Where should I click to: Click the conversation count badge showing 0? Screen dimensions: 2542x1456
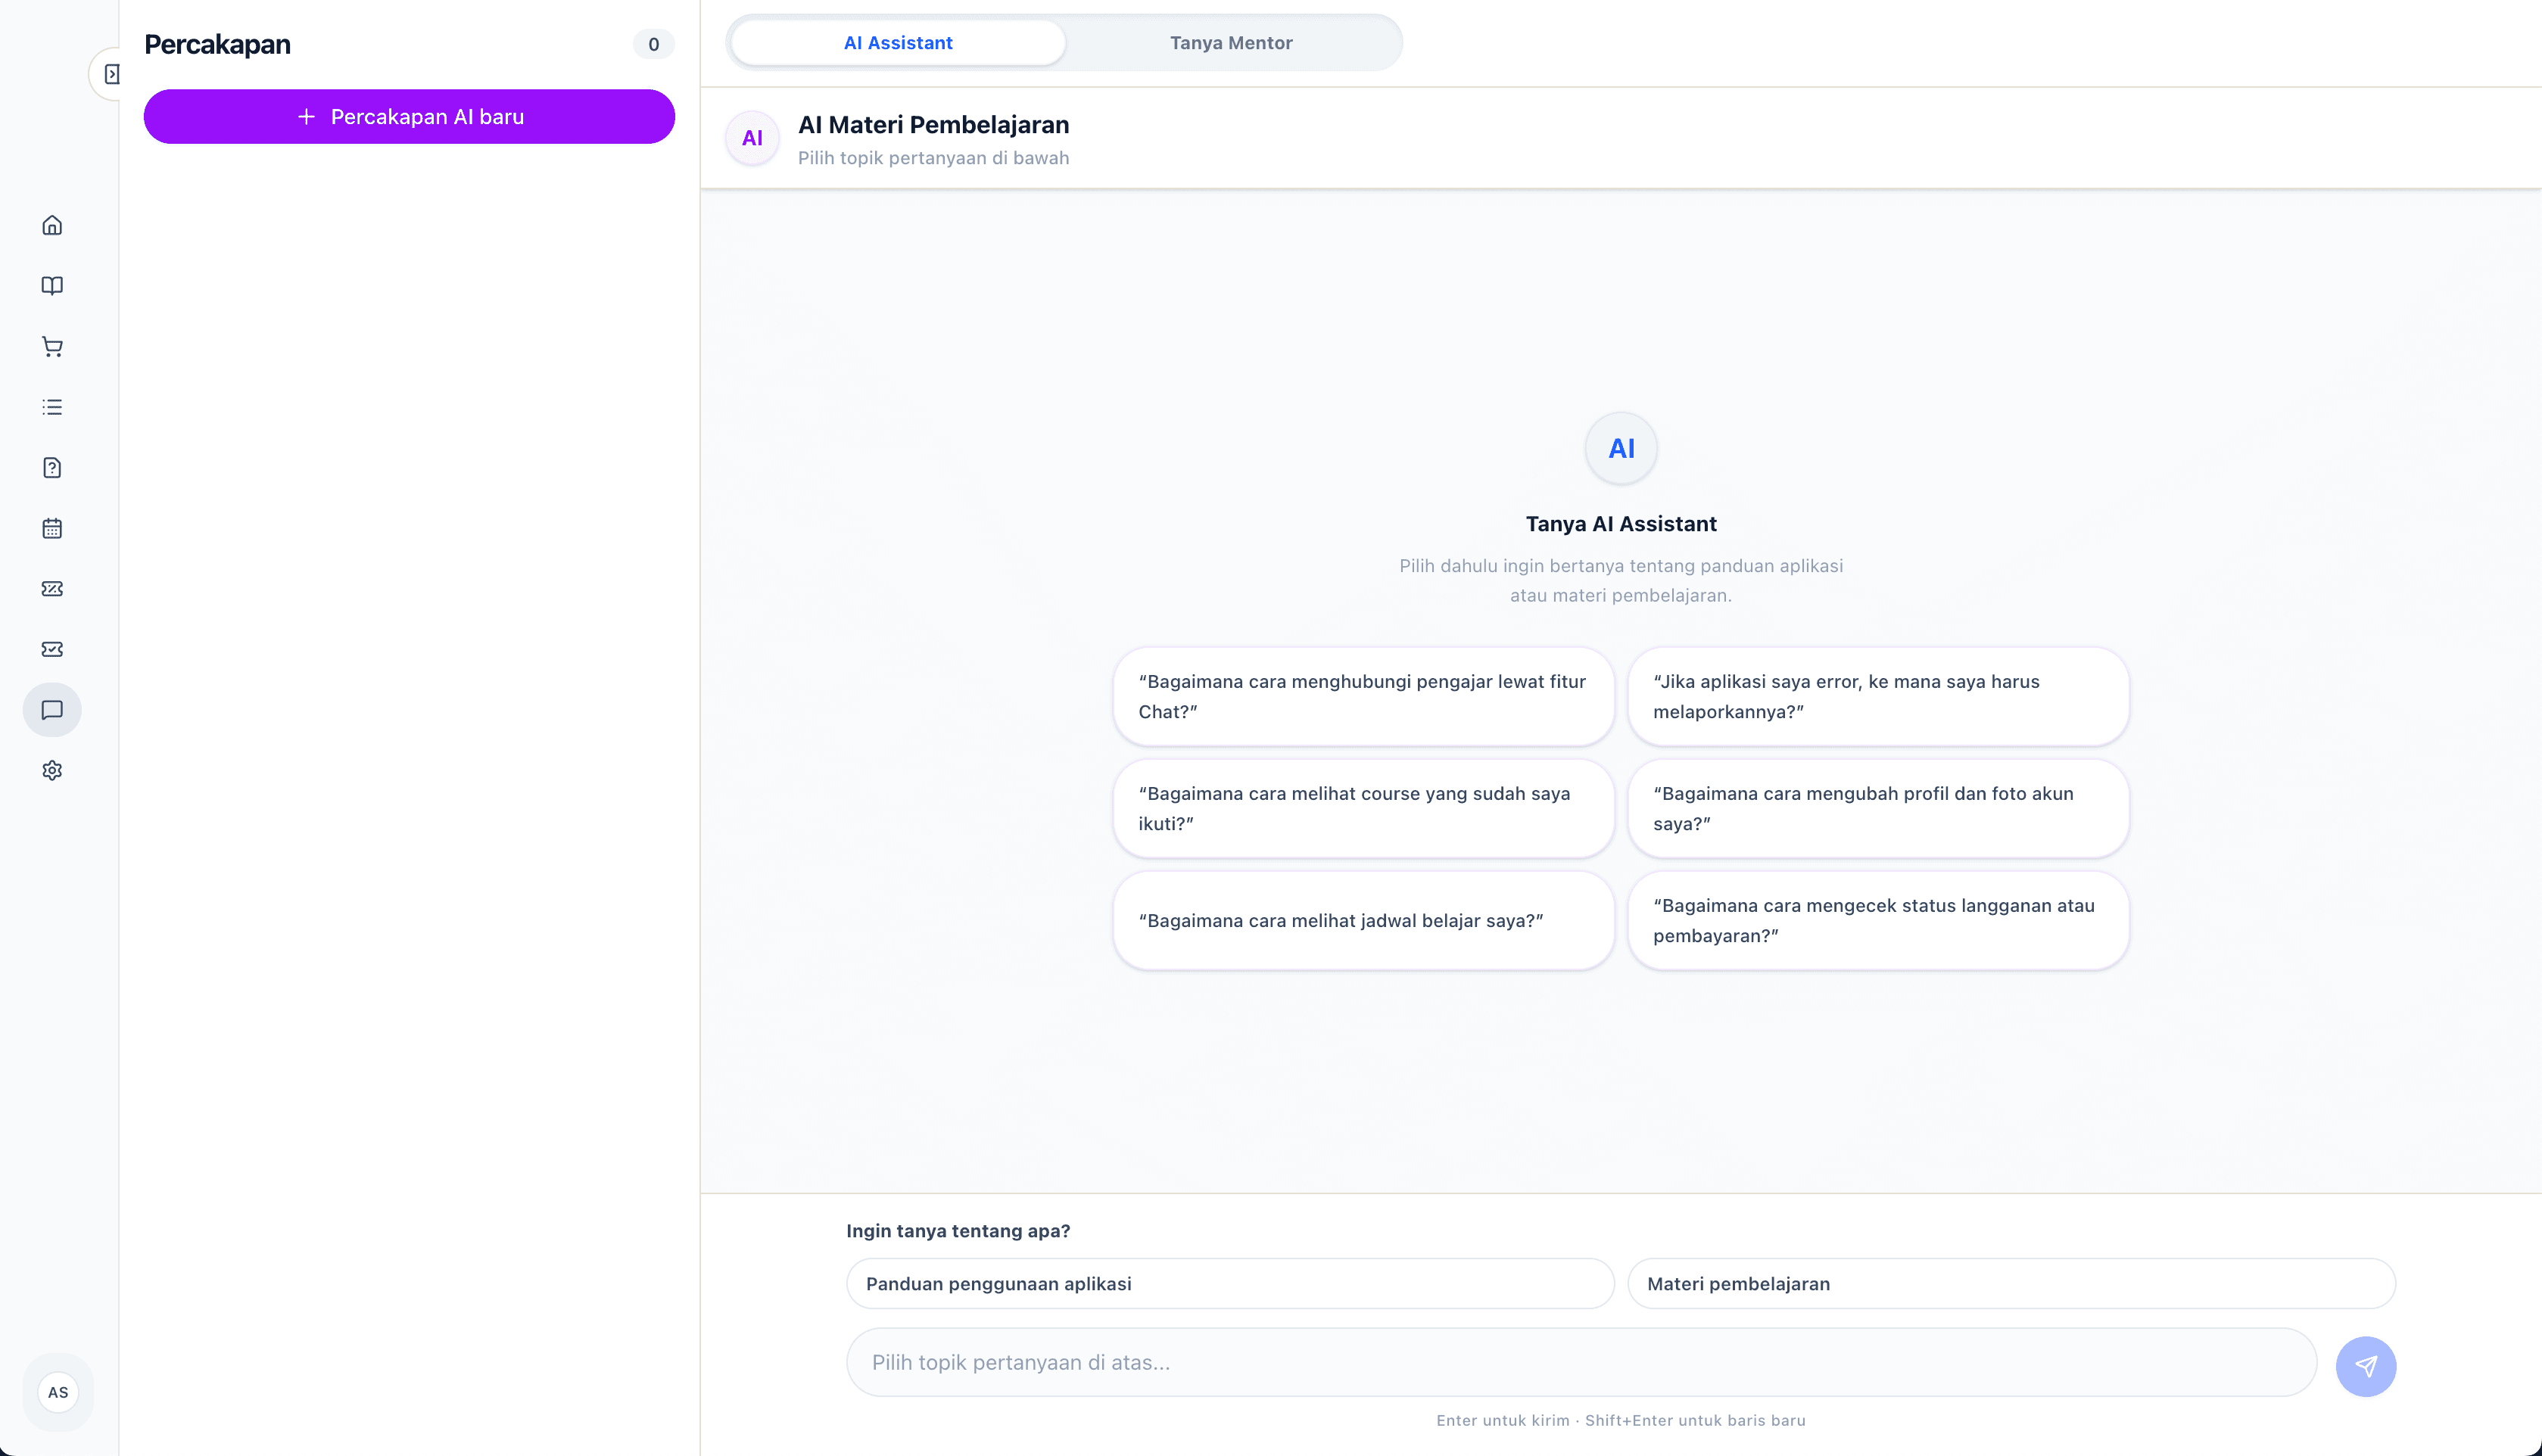pos(653,44)
